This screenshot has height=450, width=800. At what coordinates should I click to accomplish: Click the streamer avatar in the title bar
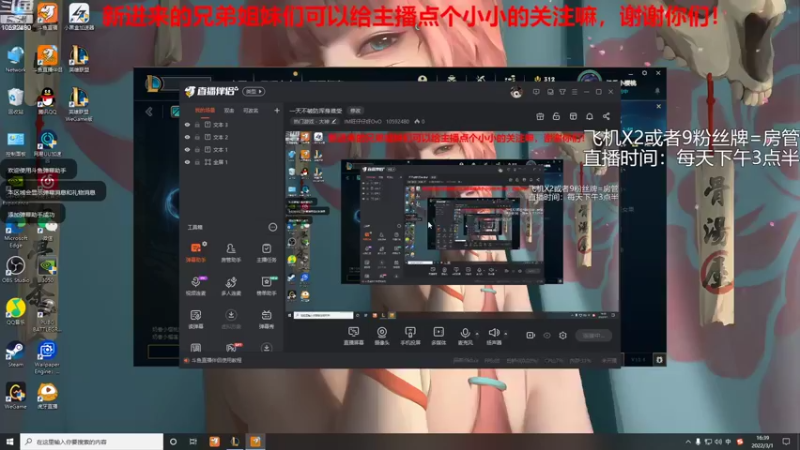[x=516, y=92]
